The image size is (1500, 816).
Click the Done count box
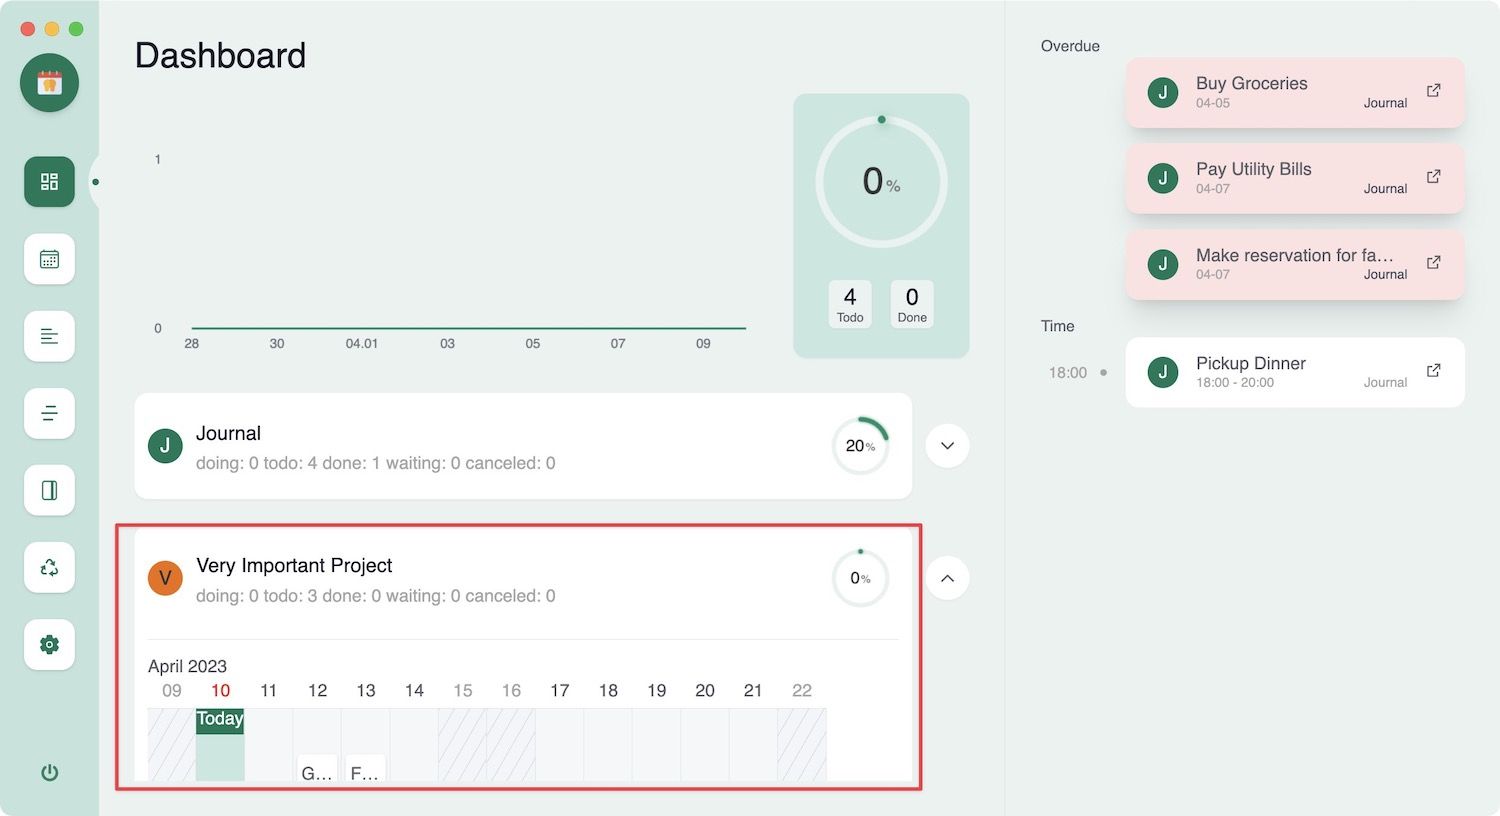coord(912,304)
